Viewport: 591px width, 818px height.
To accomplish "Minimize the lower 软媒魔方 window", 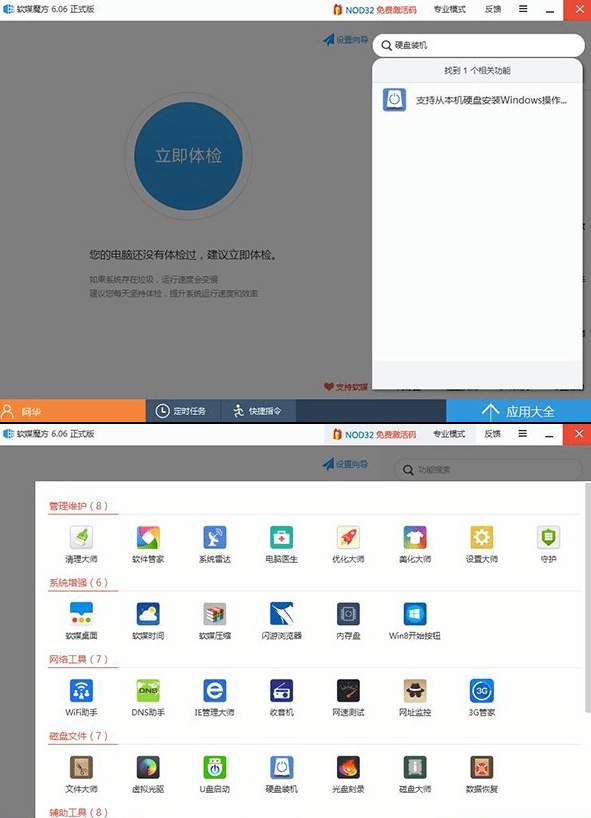I will [x=549, y=435].
